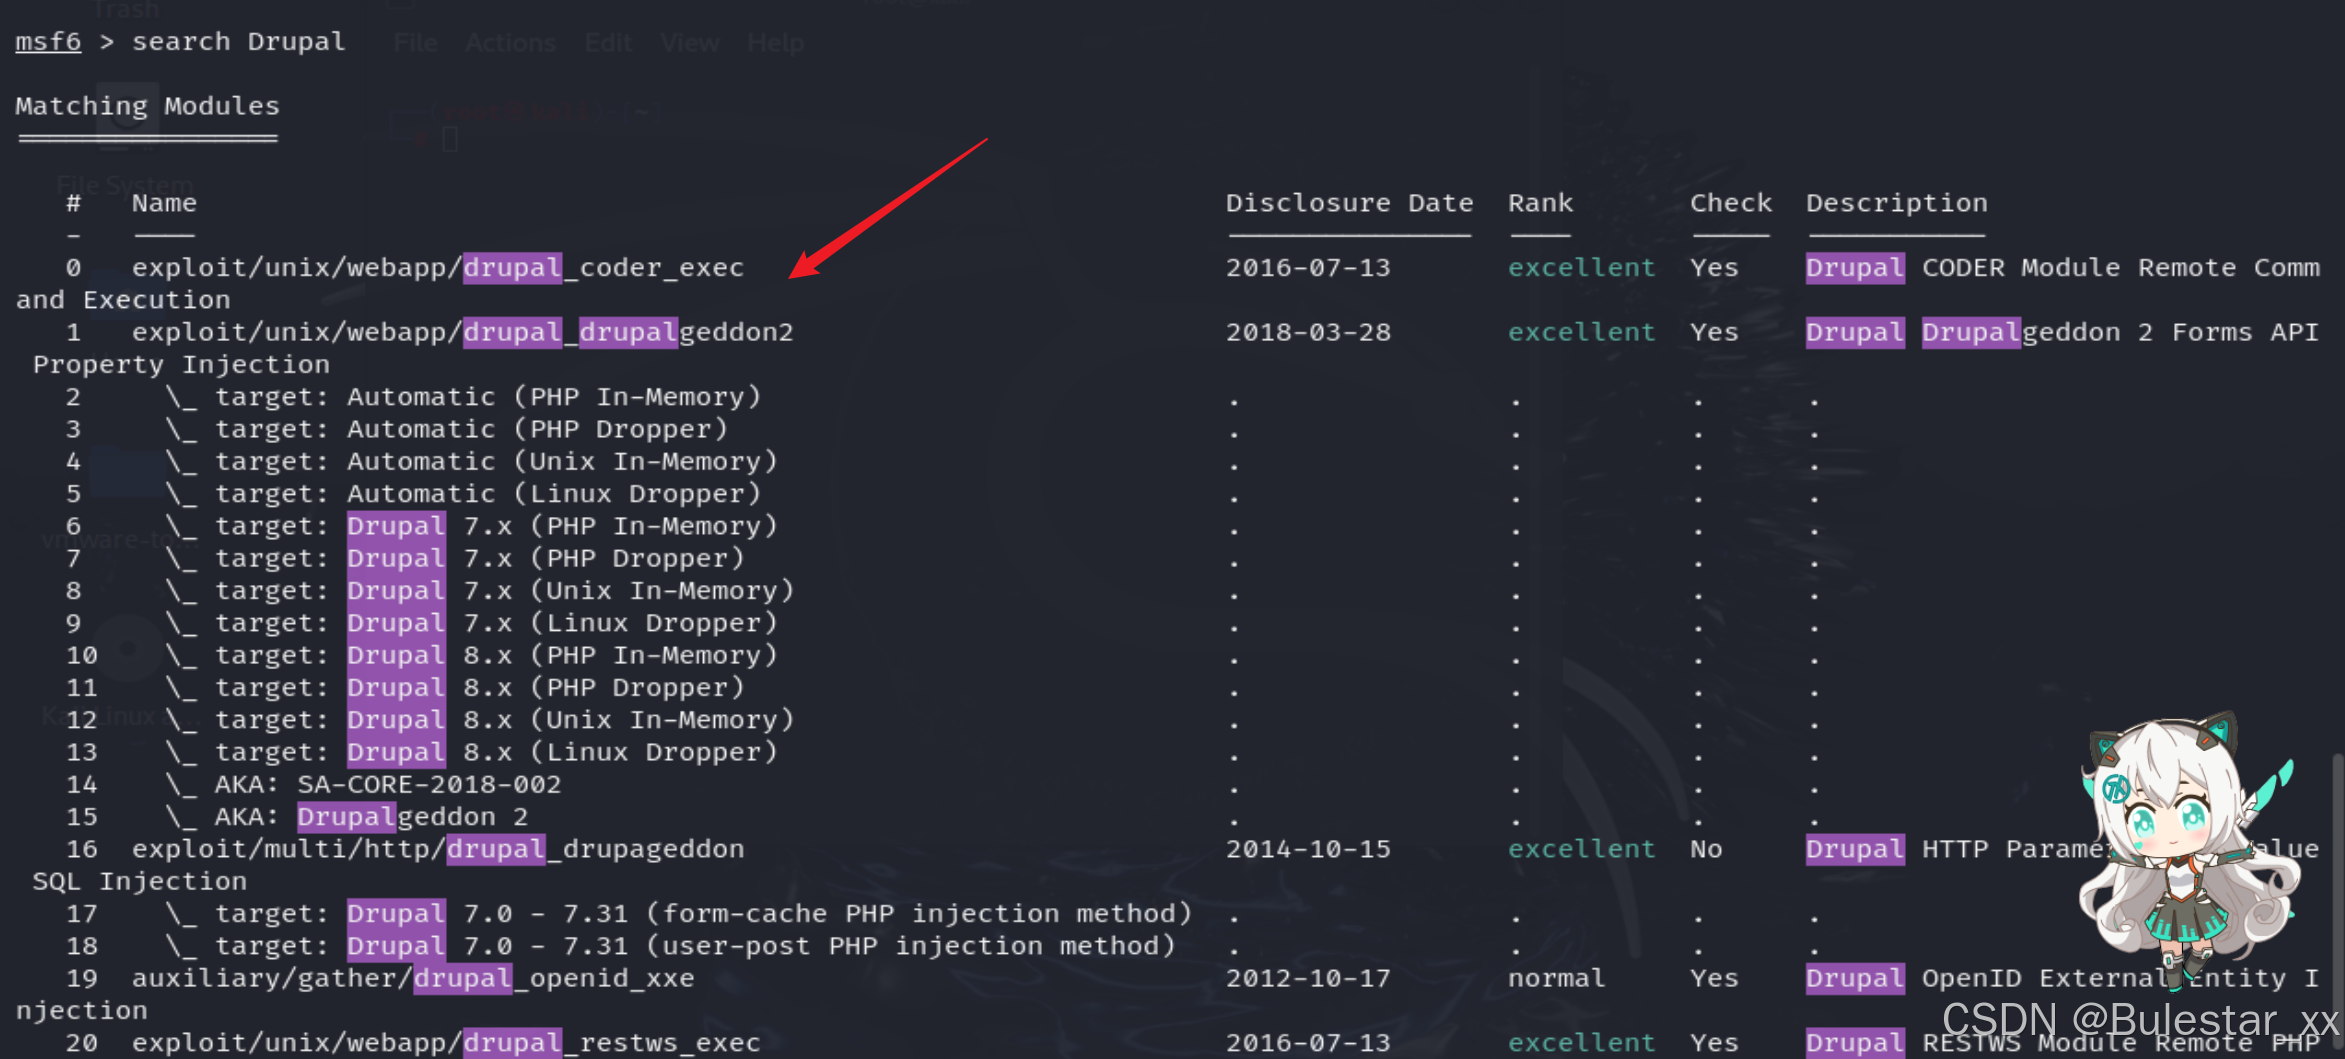
Task: Click 'Property Injection' wrapped line
Action: point(181,365)
